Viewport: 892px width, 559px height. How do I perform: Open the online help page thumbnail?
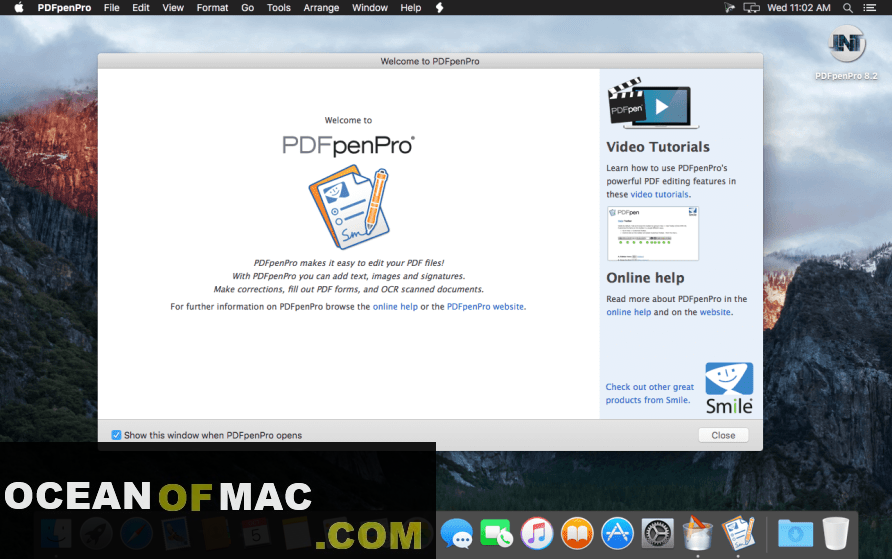[x=653, y=233]
